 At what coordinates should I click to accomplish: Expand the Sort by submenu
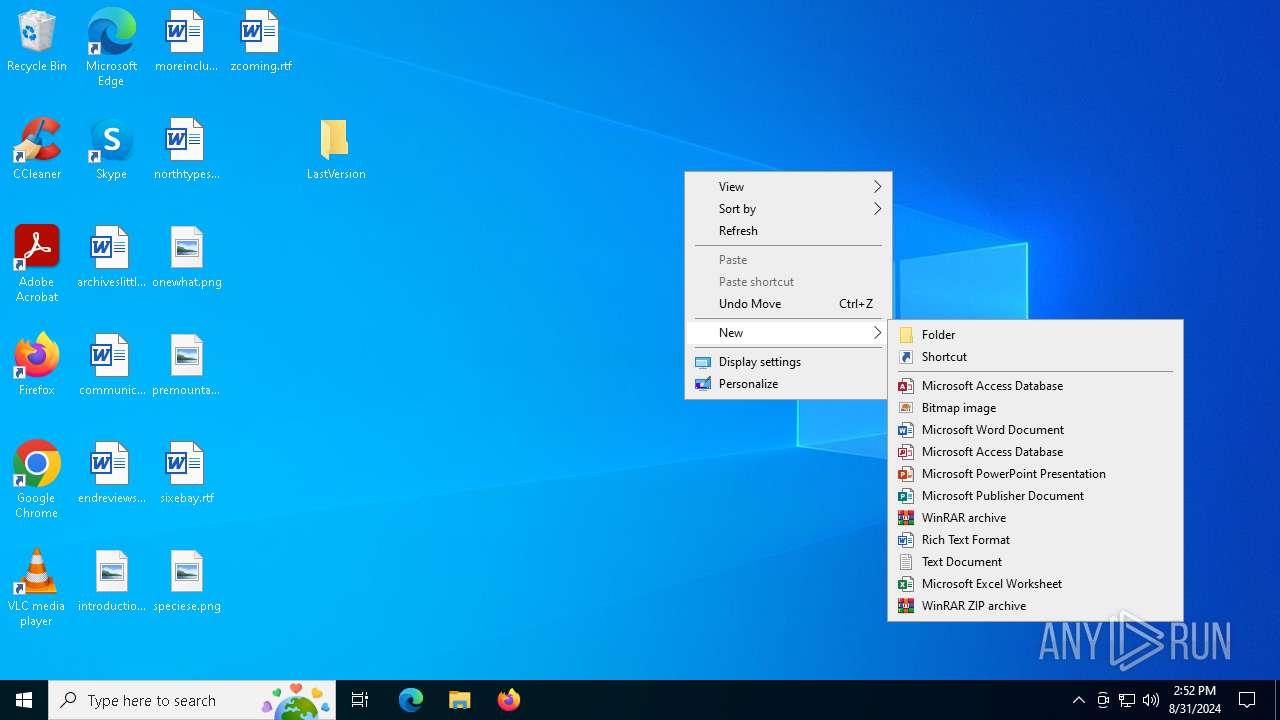788,209
